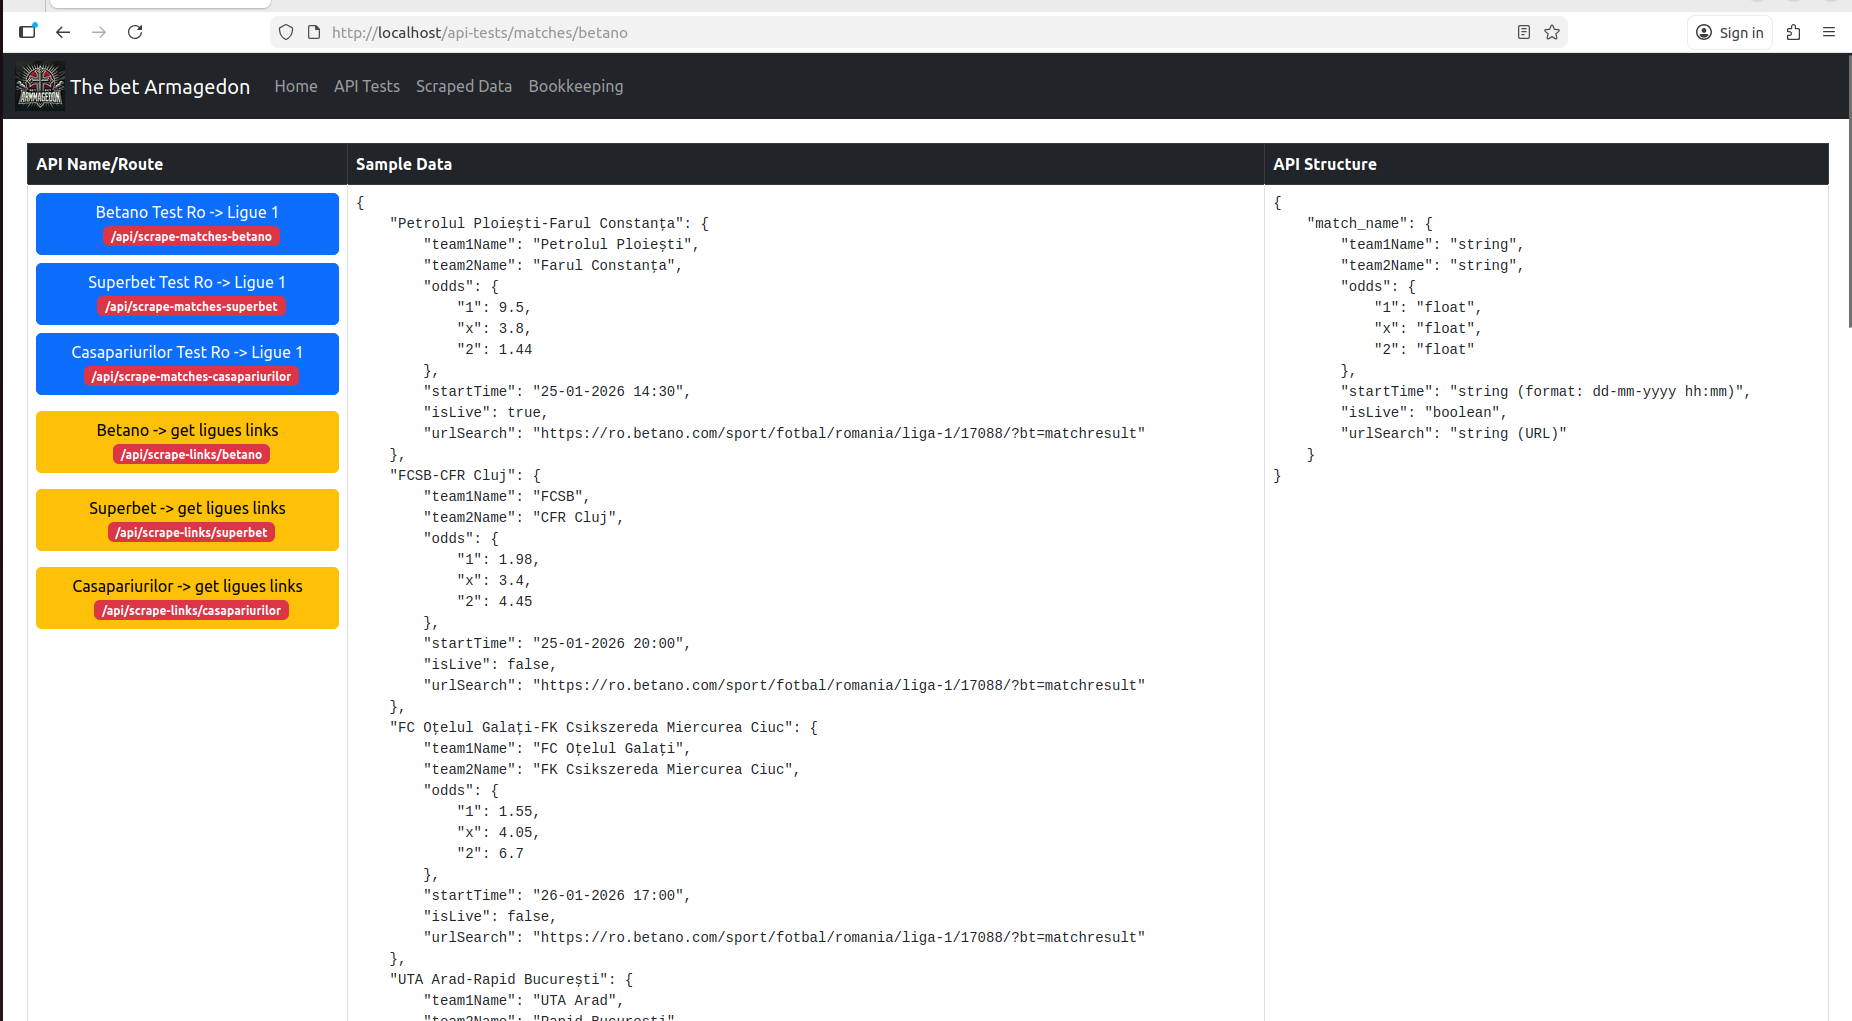Bookmark this page with the star icon
This screenshot has height=1021, width=1852.
click(x=1551, y=32)
